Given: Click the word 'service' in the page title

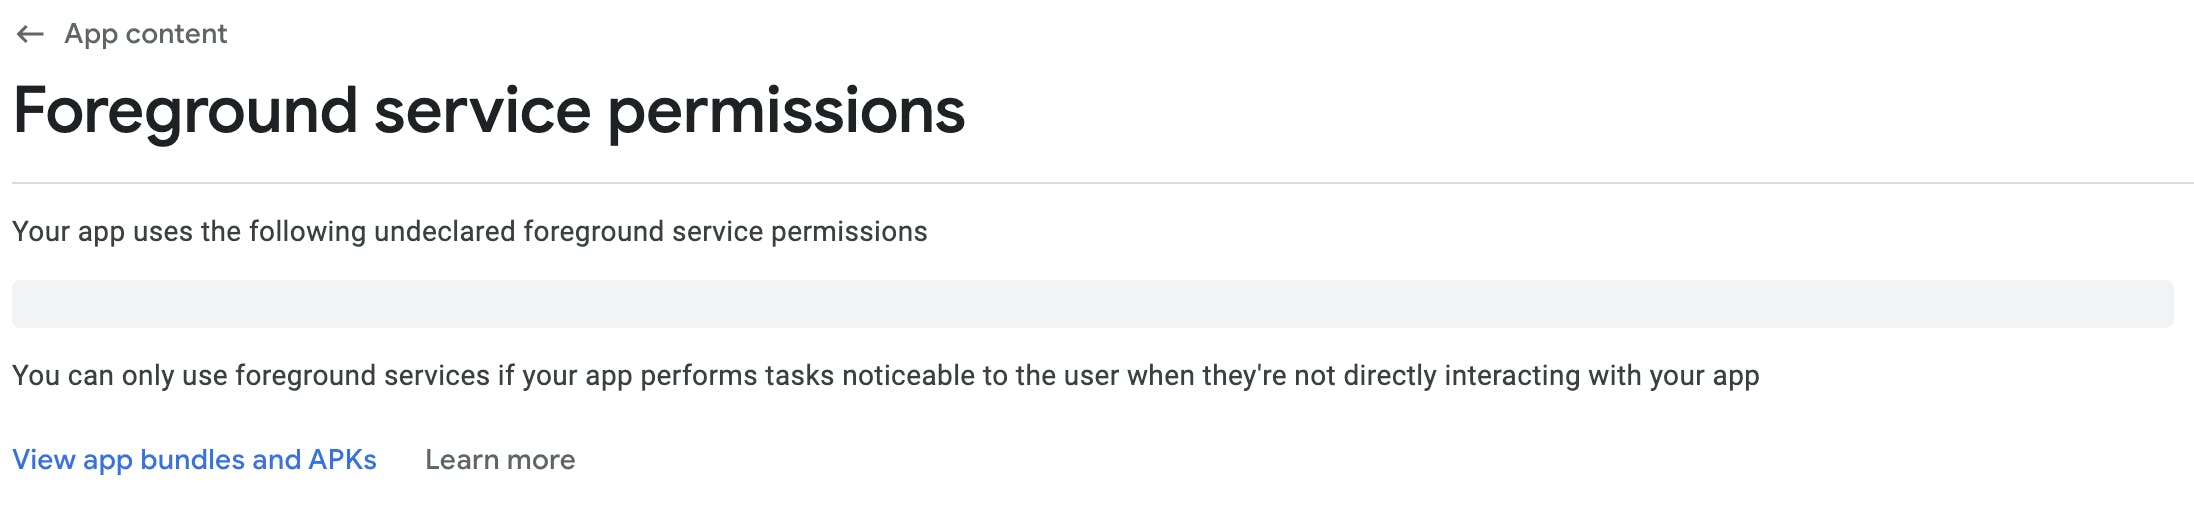Looking at the screenshot, I should (482, 110).
